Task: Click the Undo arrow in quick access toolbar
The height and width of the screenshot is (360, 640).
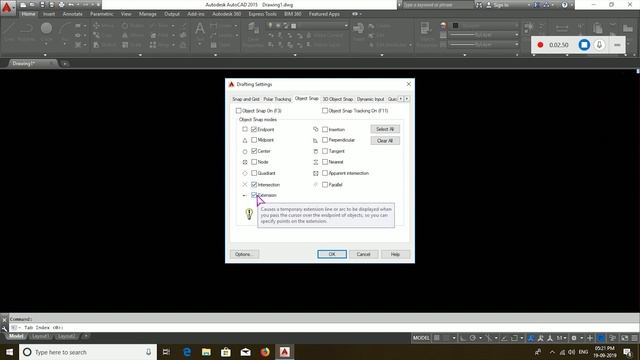Action: (x=71, y=5)
